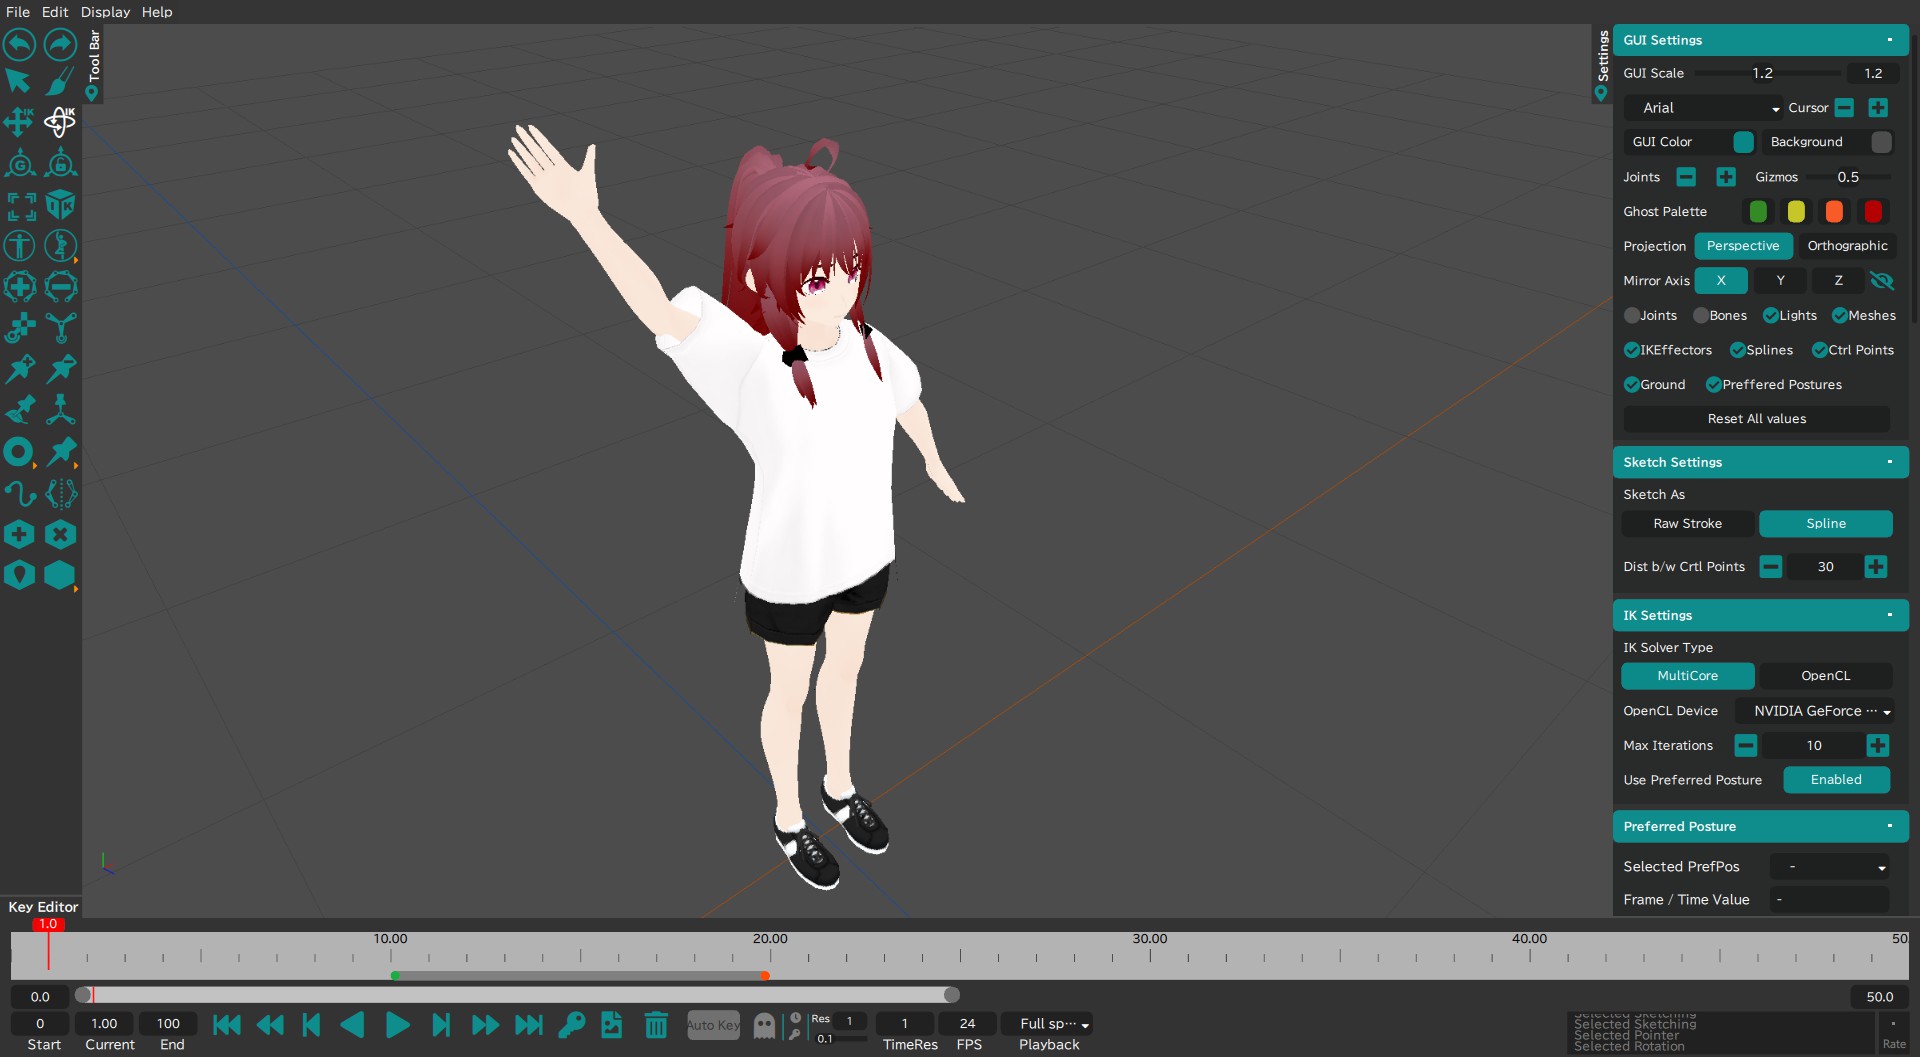Select the sketch brush tool
1920x1057 pixels.
click(60, 81)
